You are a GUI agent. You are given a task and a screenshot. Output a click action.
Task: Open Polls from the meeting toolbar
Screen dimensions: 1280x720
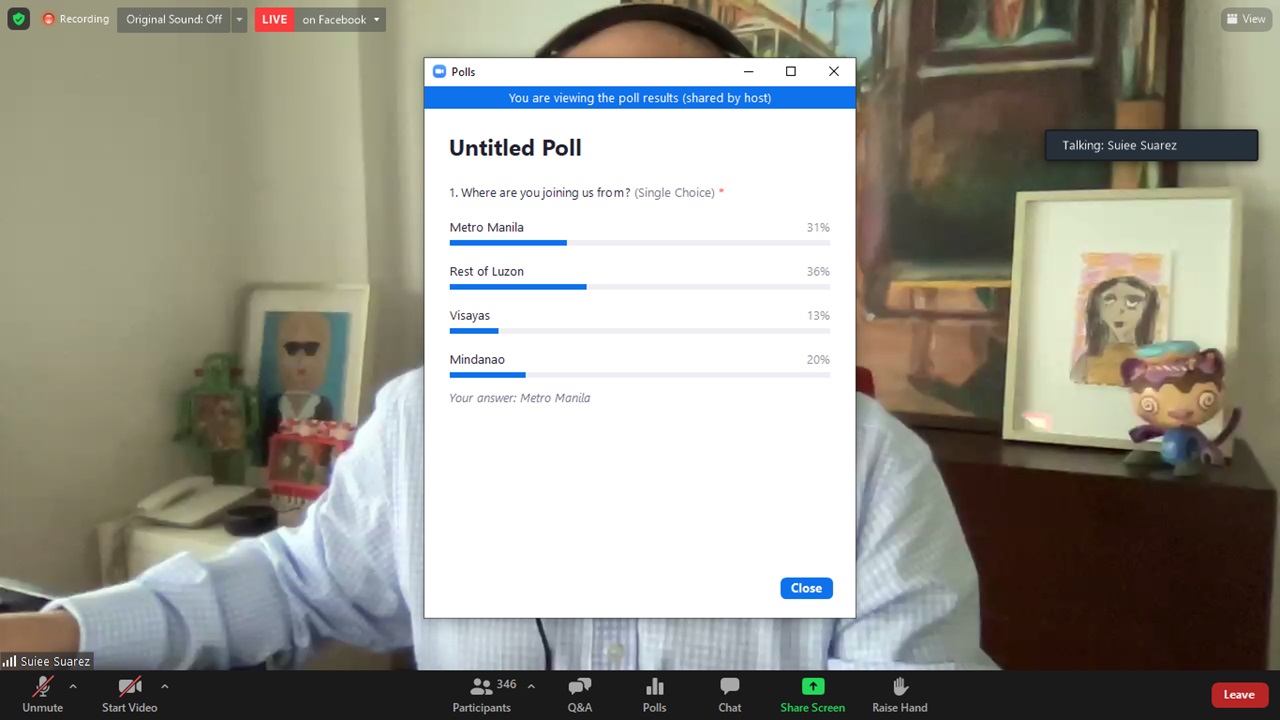[x=654, y=694]
